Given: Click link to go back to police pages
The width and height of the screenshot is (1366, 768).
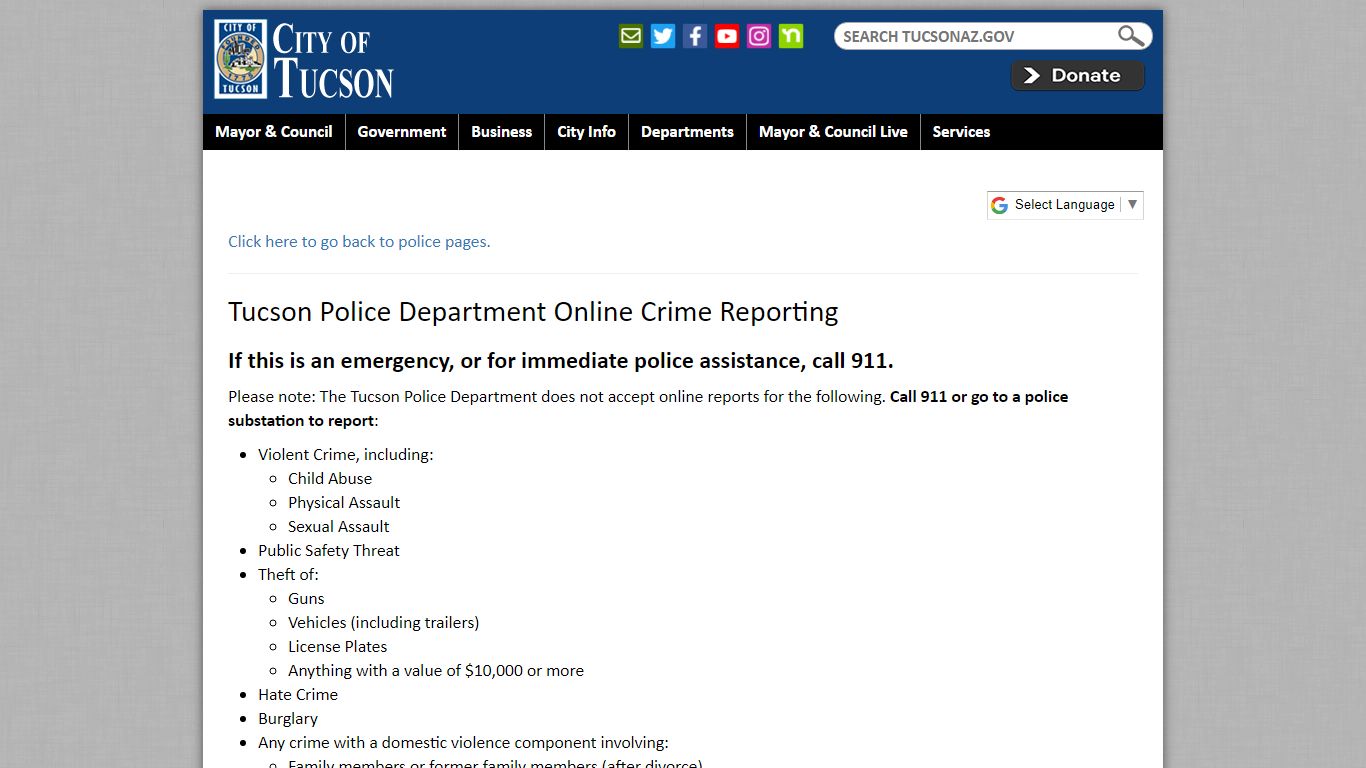Looking at the screenshot, I should pos(359,242).
